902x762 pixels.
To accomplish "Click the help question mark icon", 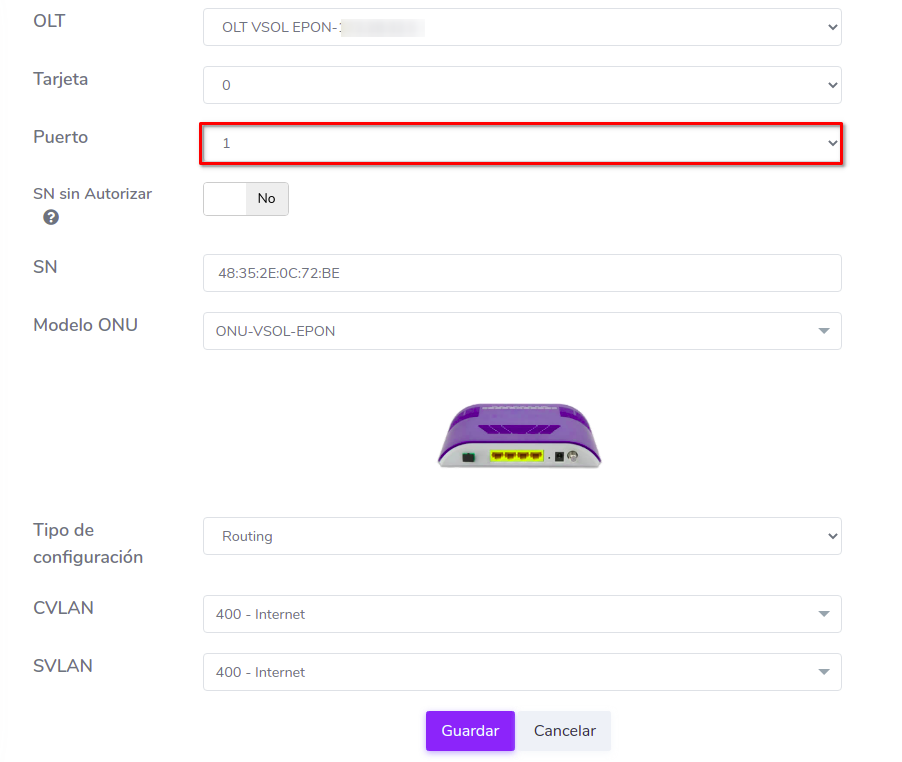I will [x=51, y=217].
